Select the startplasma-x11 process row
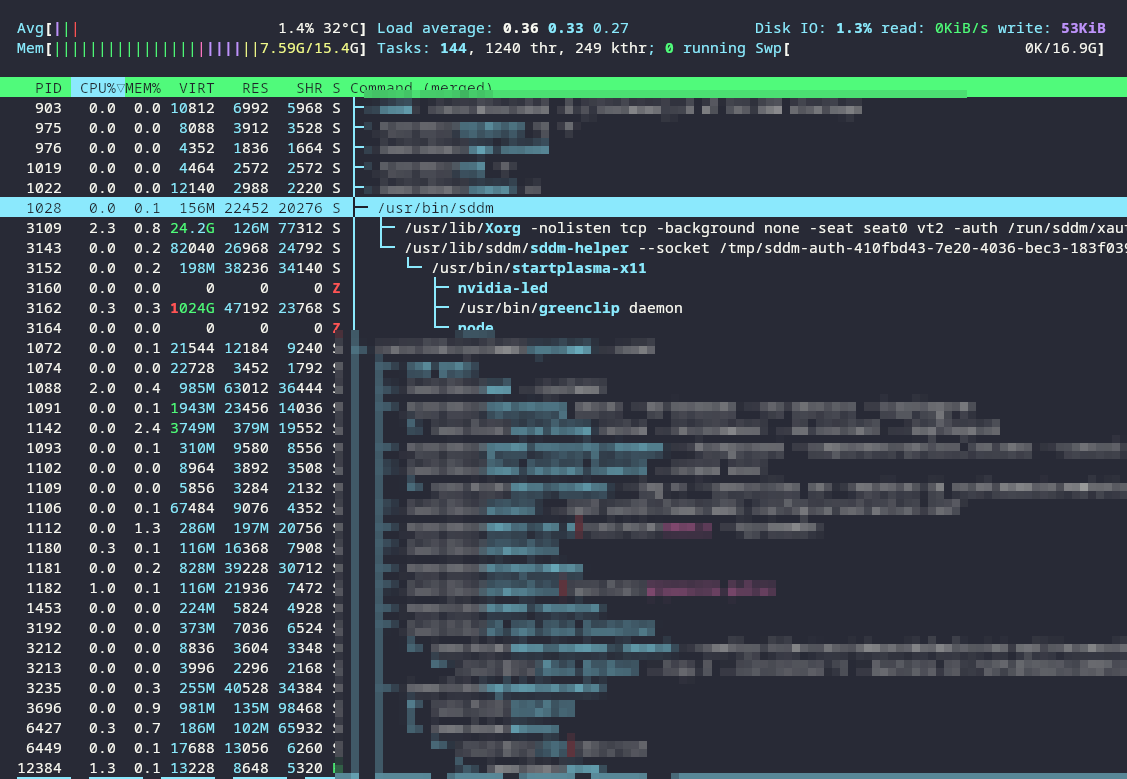1127x779 pixels. click(x=564, y=268)
